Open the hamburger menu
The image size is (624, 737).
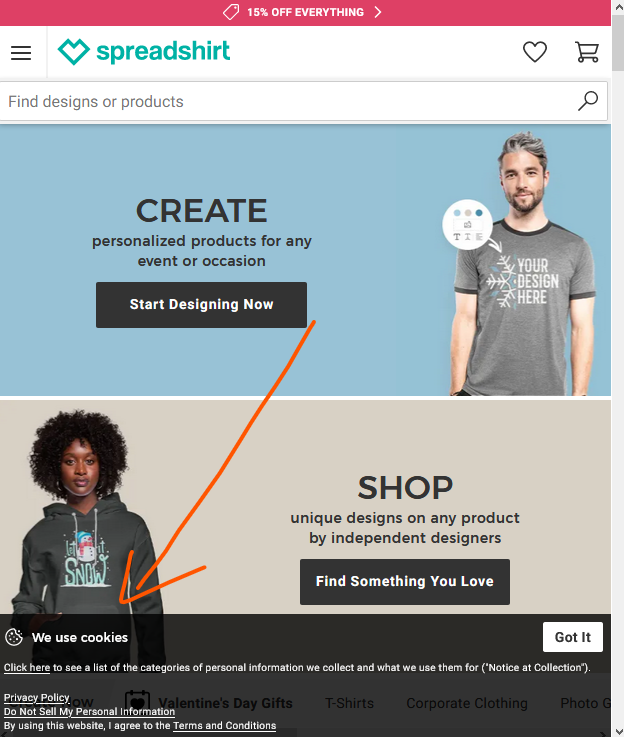coord(21,53)
